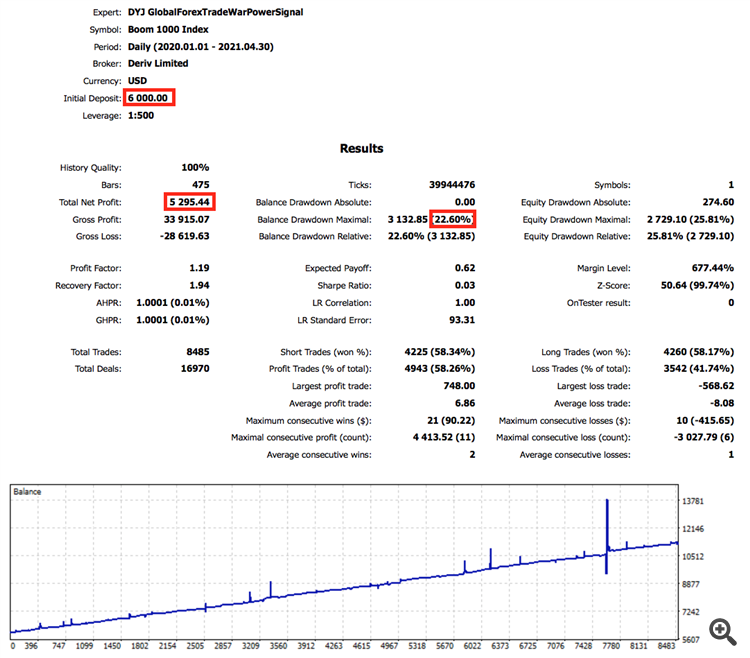Click Long Trades value 4260 (58.17%)

pyautogui.click(x=699, y=352)
